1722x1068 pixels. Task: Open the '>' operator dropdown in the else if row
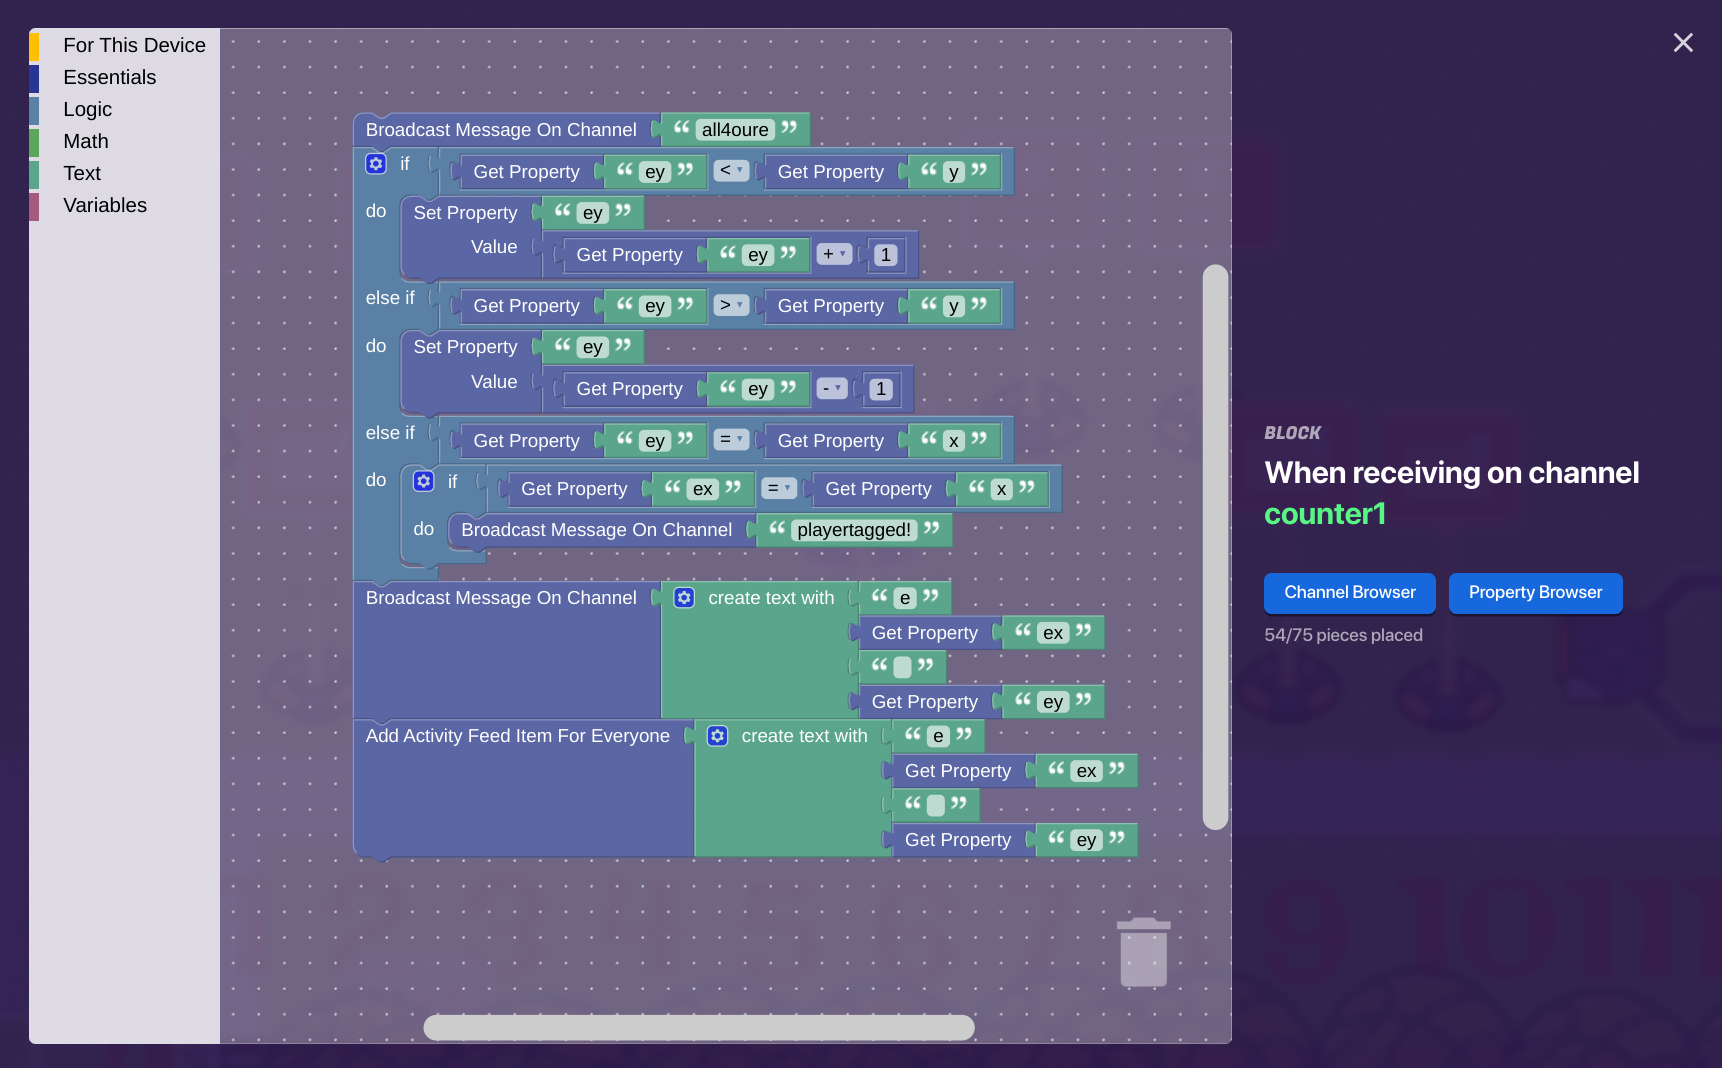[731, 305]
